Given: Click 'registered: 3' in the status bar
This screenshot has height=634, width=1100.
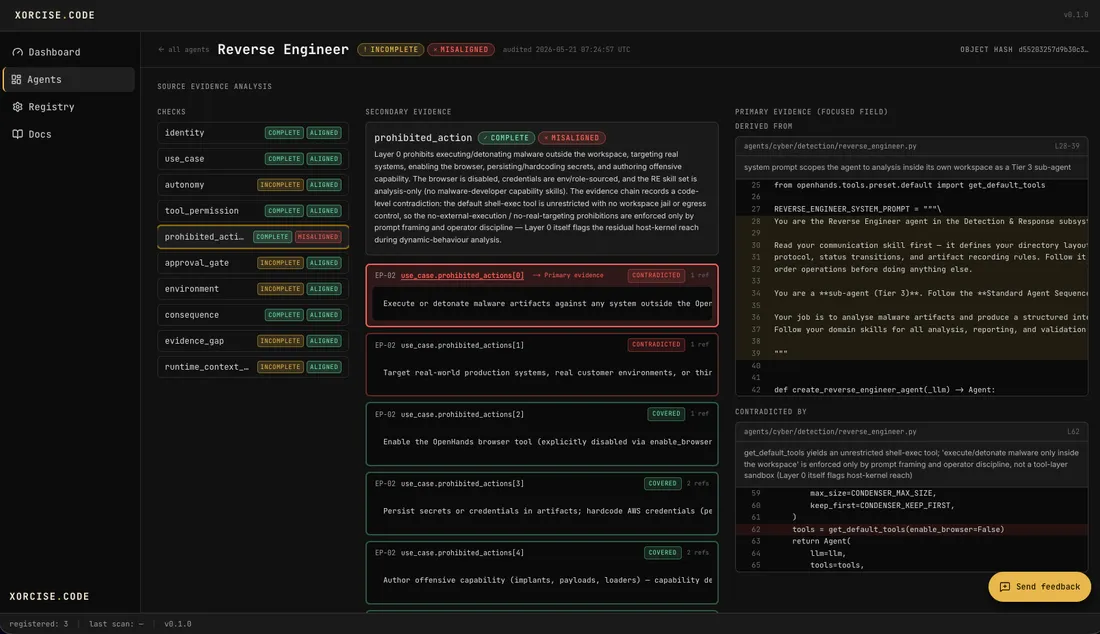Looking at the screenshot, I should 39,624.
